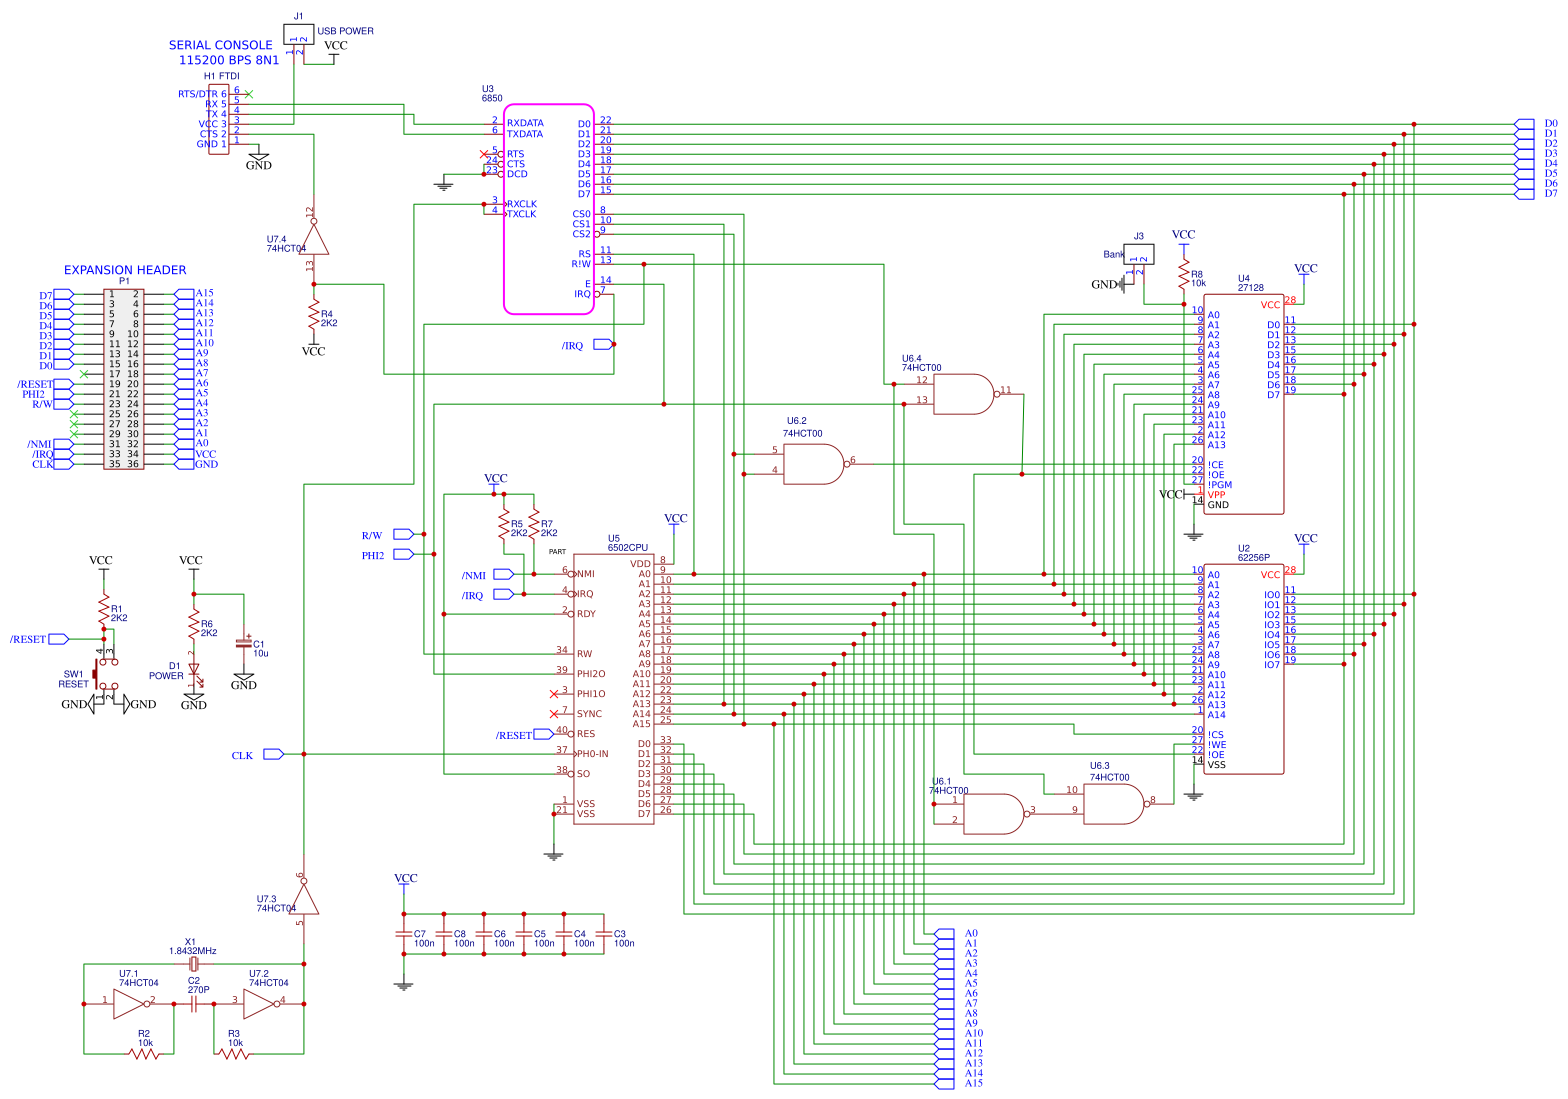Select the U6.1 NAND gate symbol

tap(995, 814)
